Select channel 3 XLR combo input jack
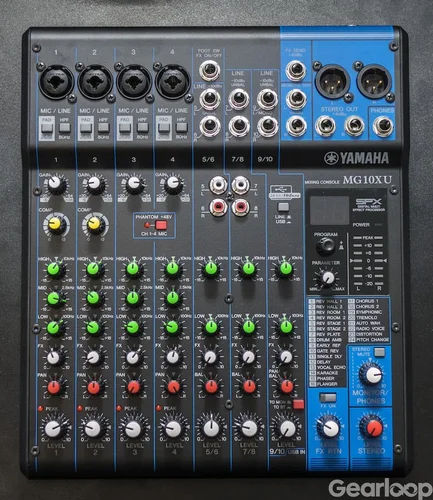 tap(134, 82)
